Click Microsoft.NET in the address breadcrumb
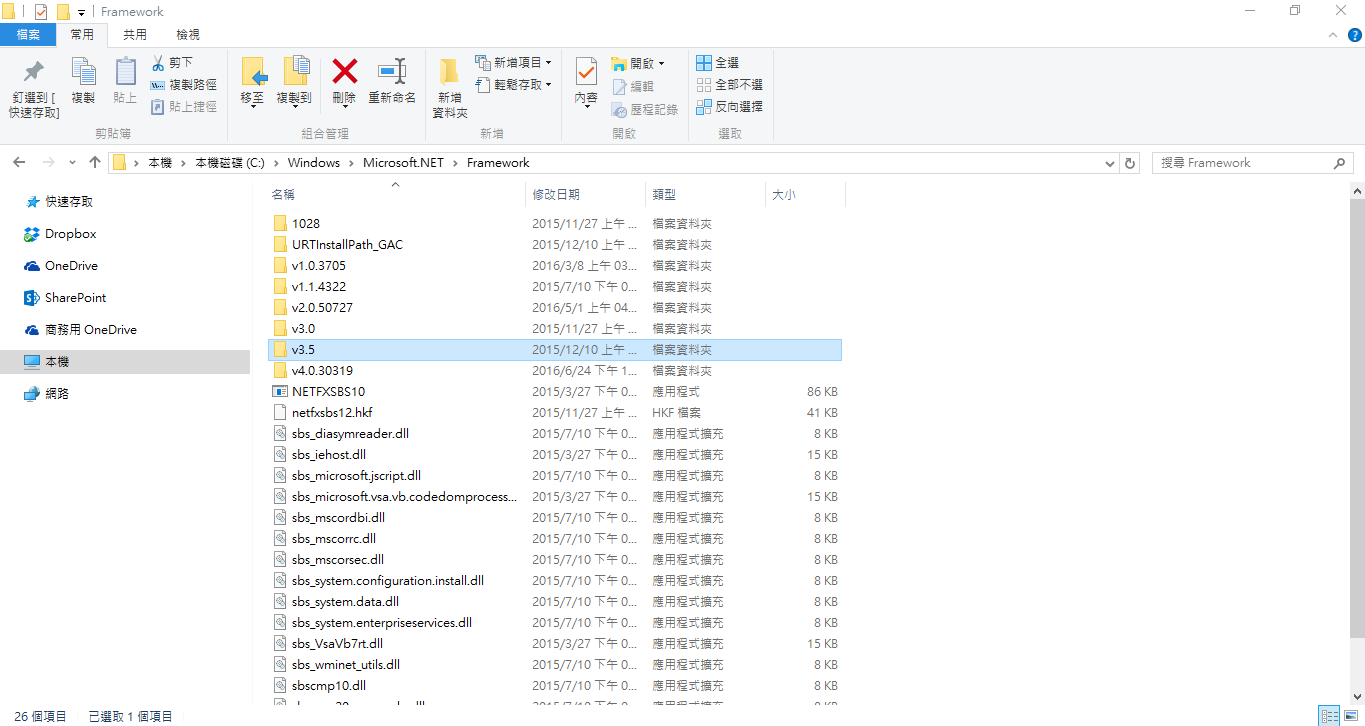The image size is (1365, 726). (x=404, y=163)
